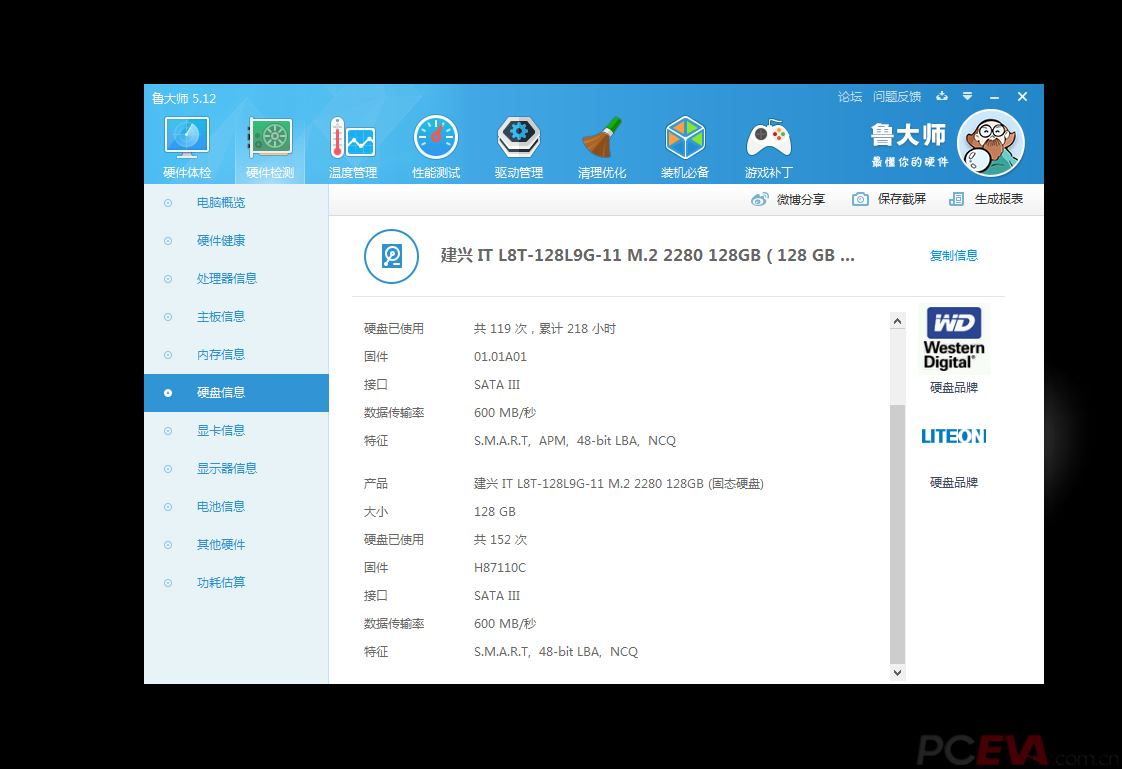Viewport: 1122px width, 769px height.
Task: Minimize the 鲁大师 window
Action: pyautogui.click(x=995, y=97)
